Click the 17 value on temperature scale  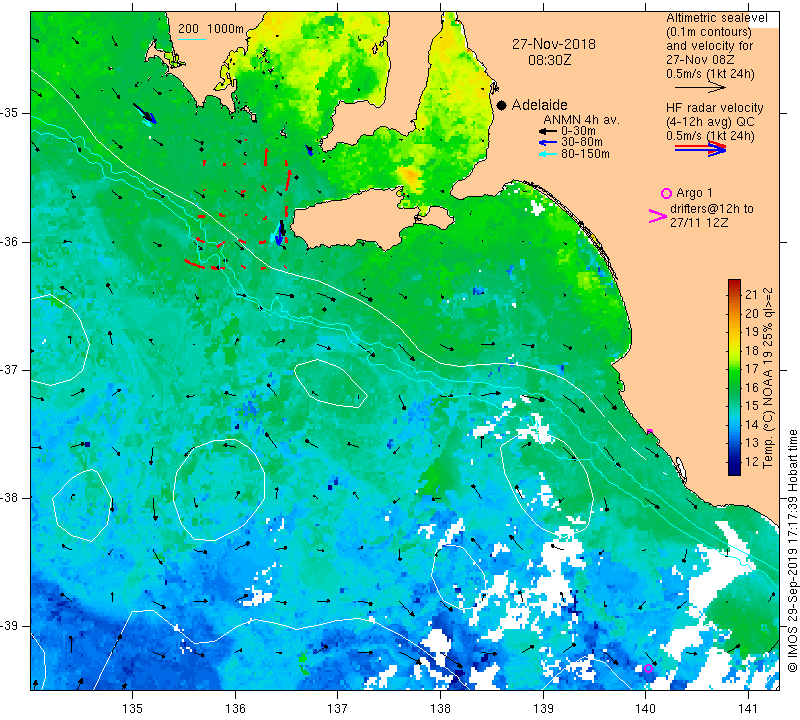(x=752, y=368)
